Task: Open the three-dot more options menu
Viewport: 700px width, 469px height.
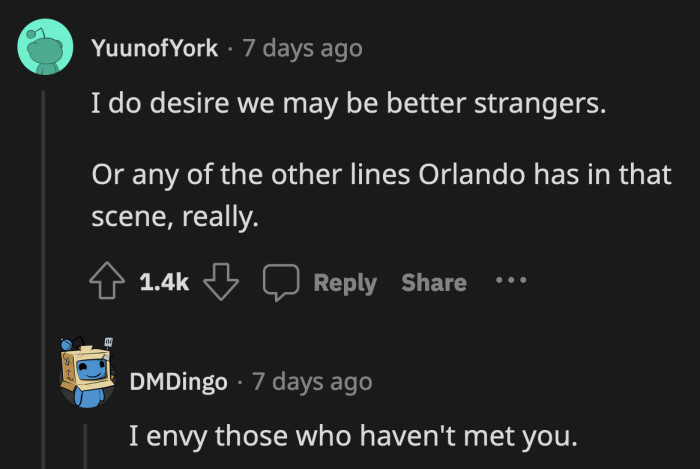Action: tap(510, 282)
